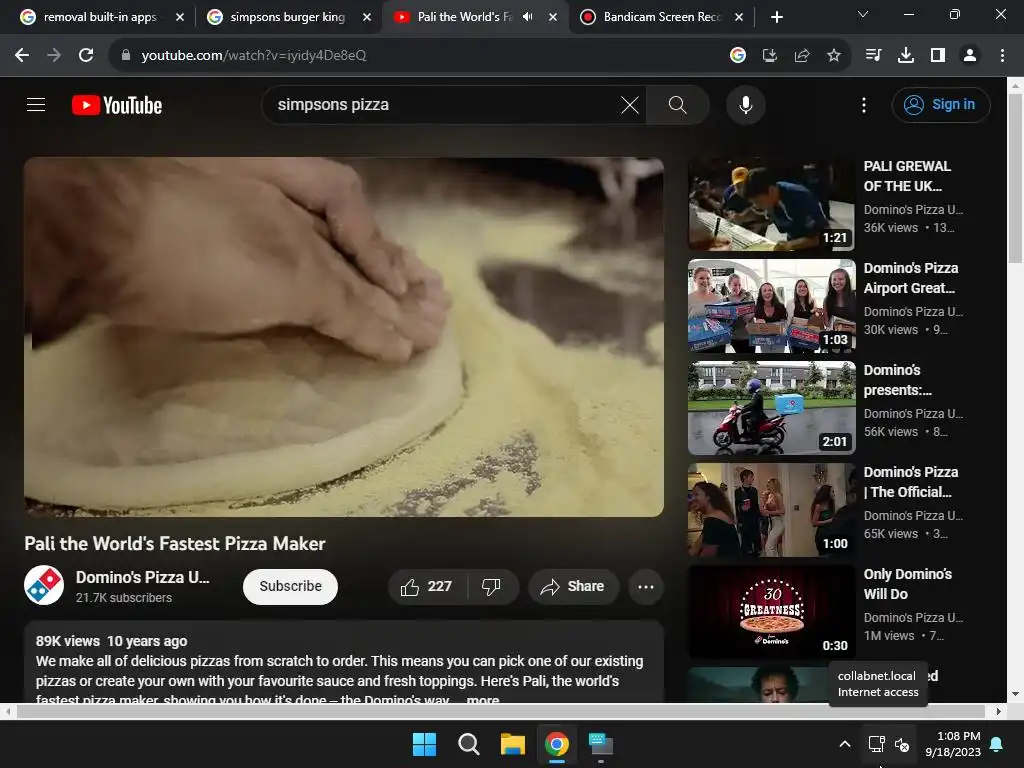Open notifications bell in taskbar
1024x768 pixels.
point(997,744)
